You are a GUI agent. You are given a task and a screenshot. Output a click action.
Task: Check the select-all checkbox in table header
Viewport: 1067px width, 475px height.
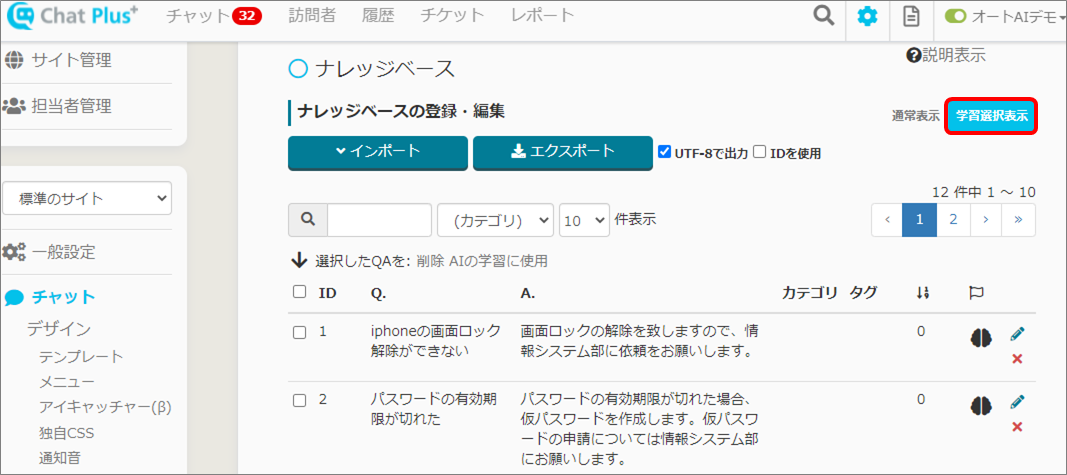coord(299,292)
